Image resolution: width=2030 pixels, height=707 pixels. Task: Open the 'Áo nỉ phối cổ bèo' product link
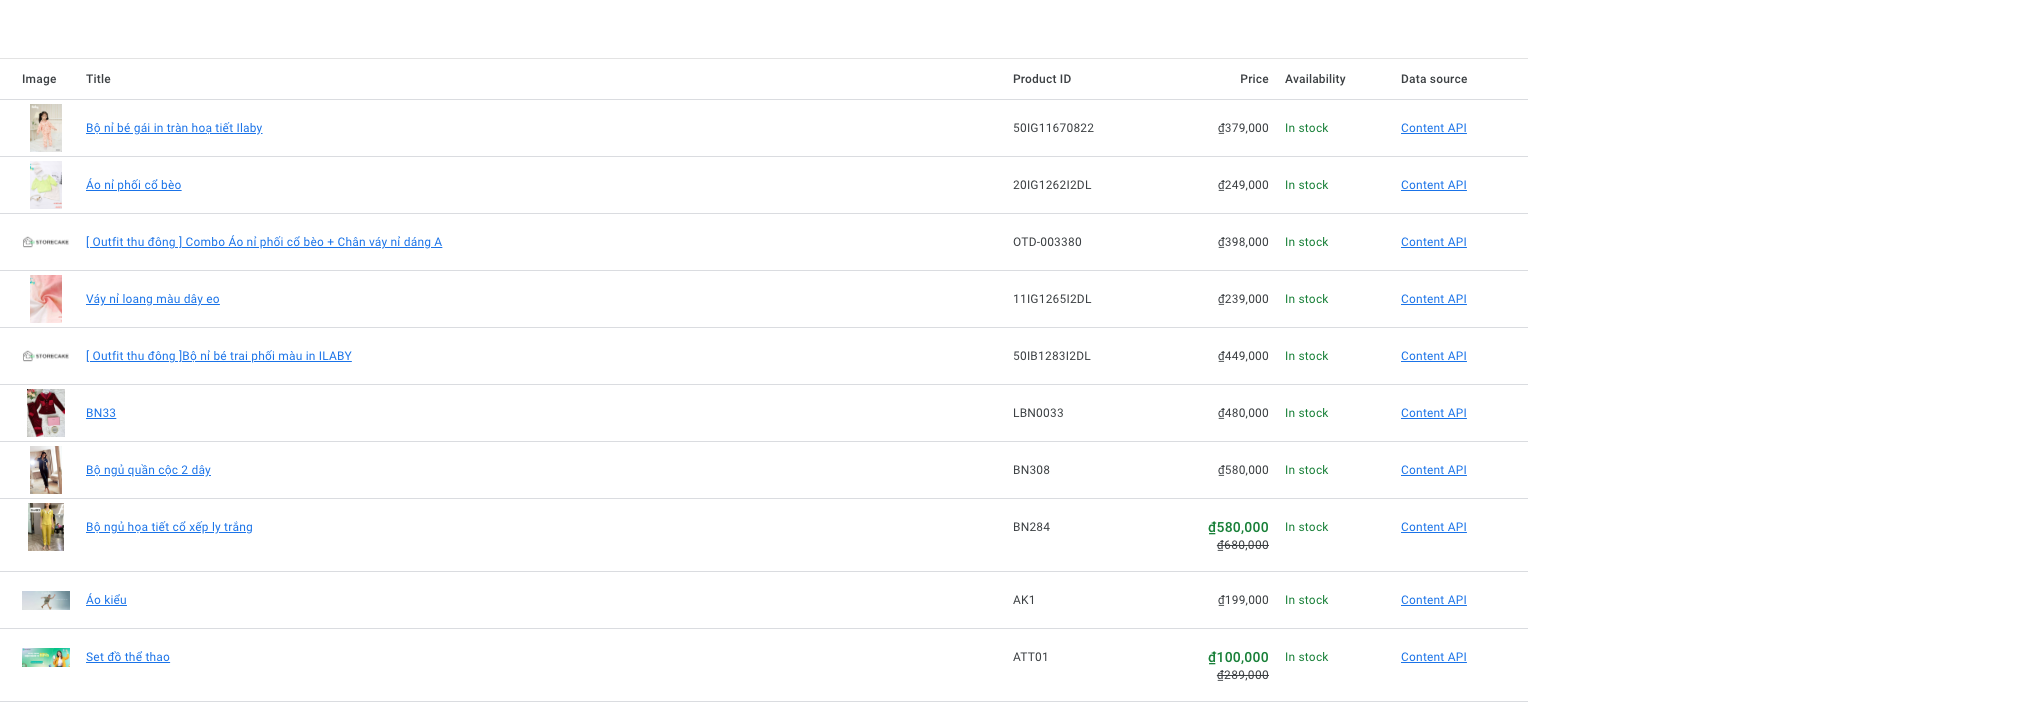click(x=133, y=185)
